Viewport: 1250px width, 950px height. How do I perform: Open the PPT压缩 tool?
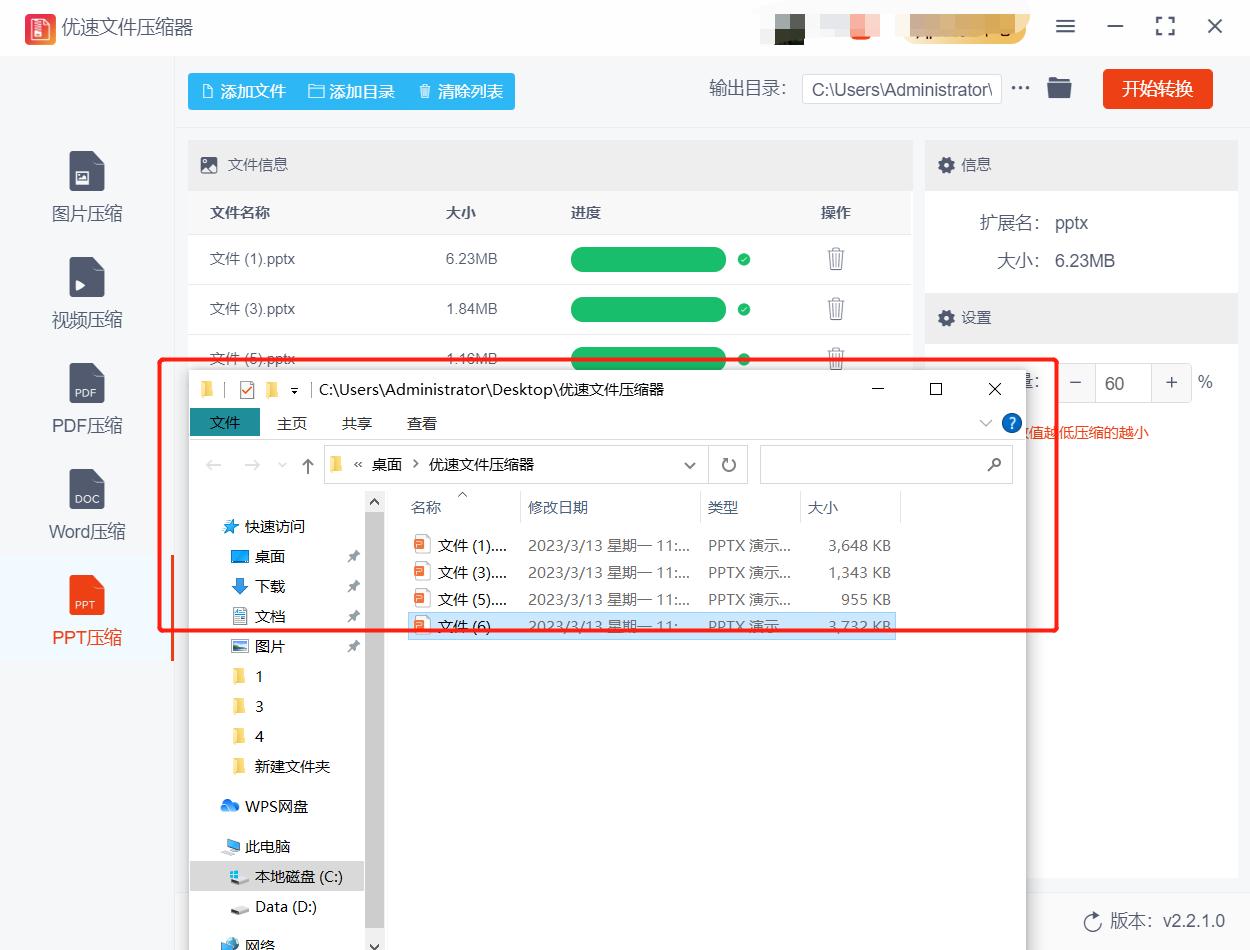point(86,611)
